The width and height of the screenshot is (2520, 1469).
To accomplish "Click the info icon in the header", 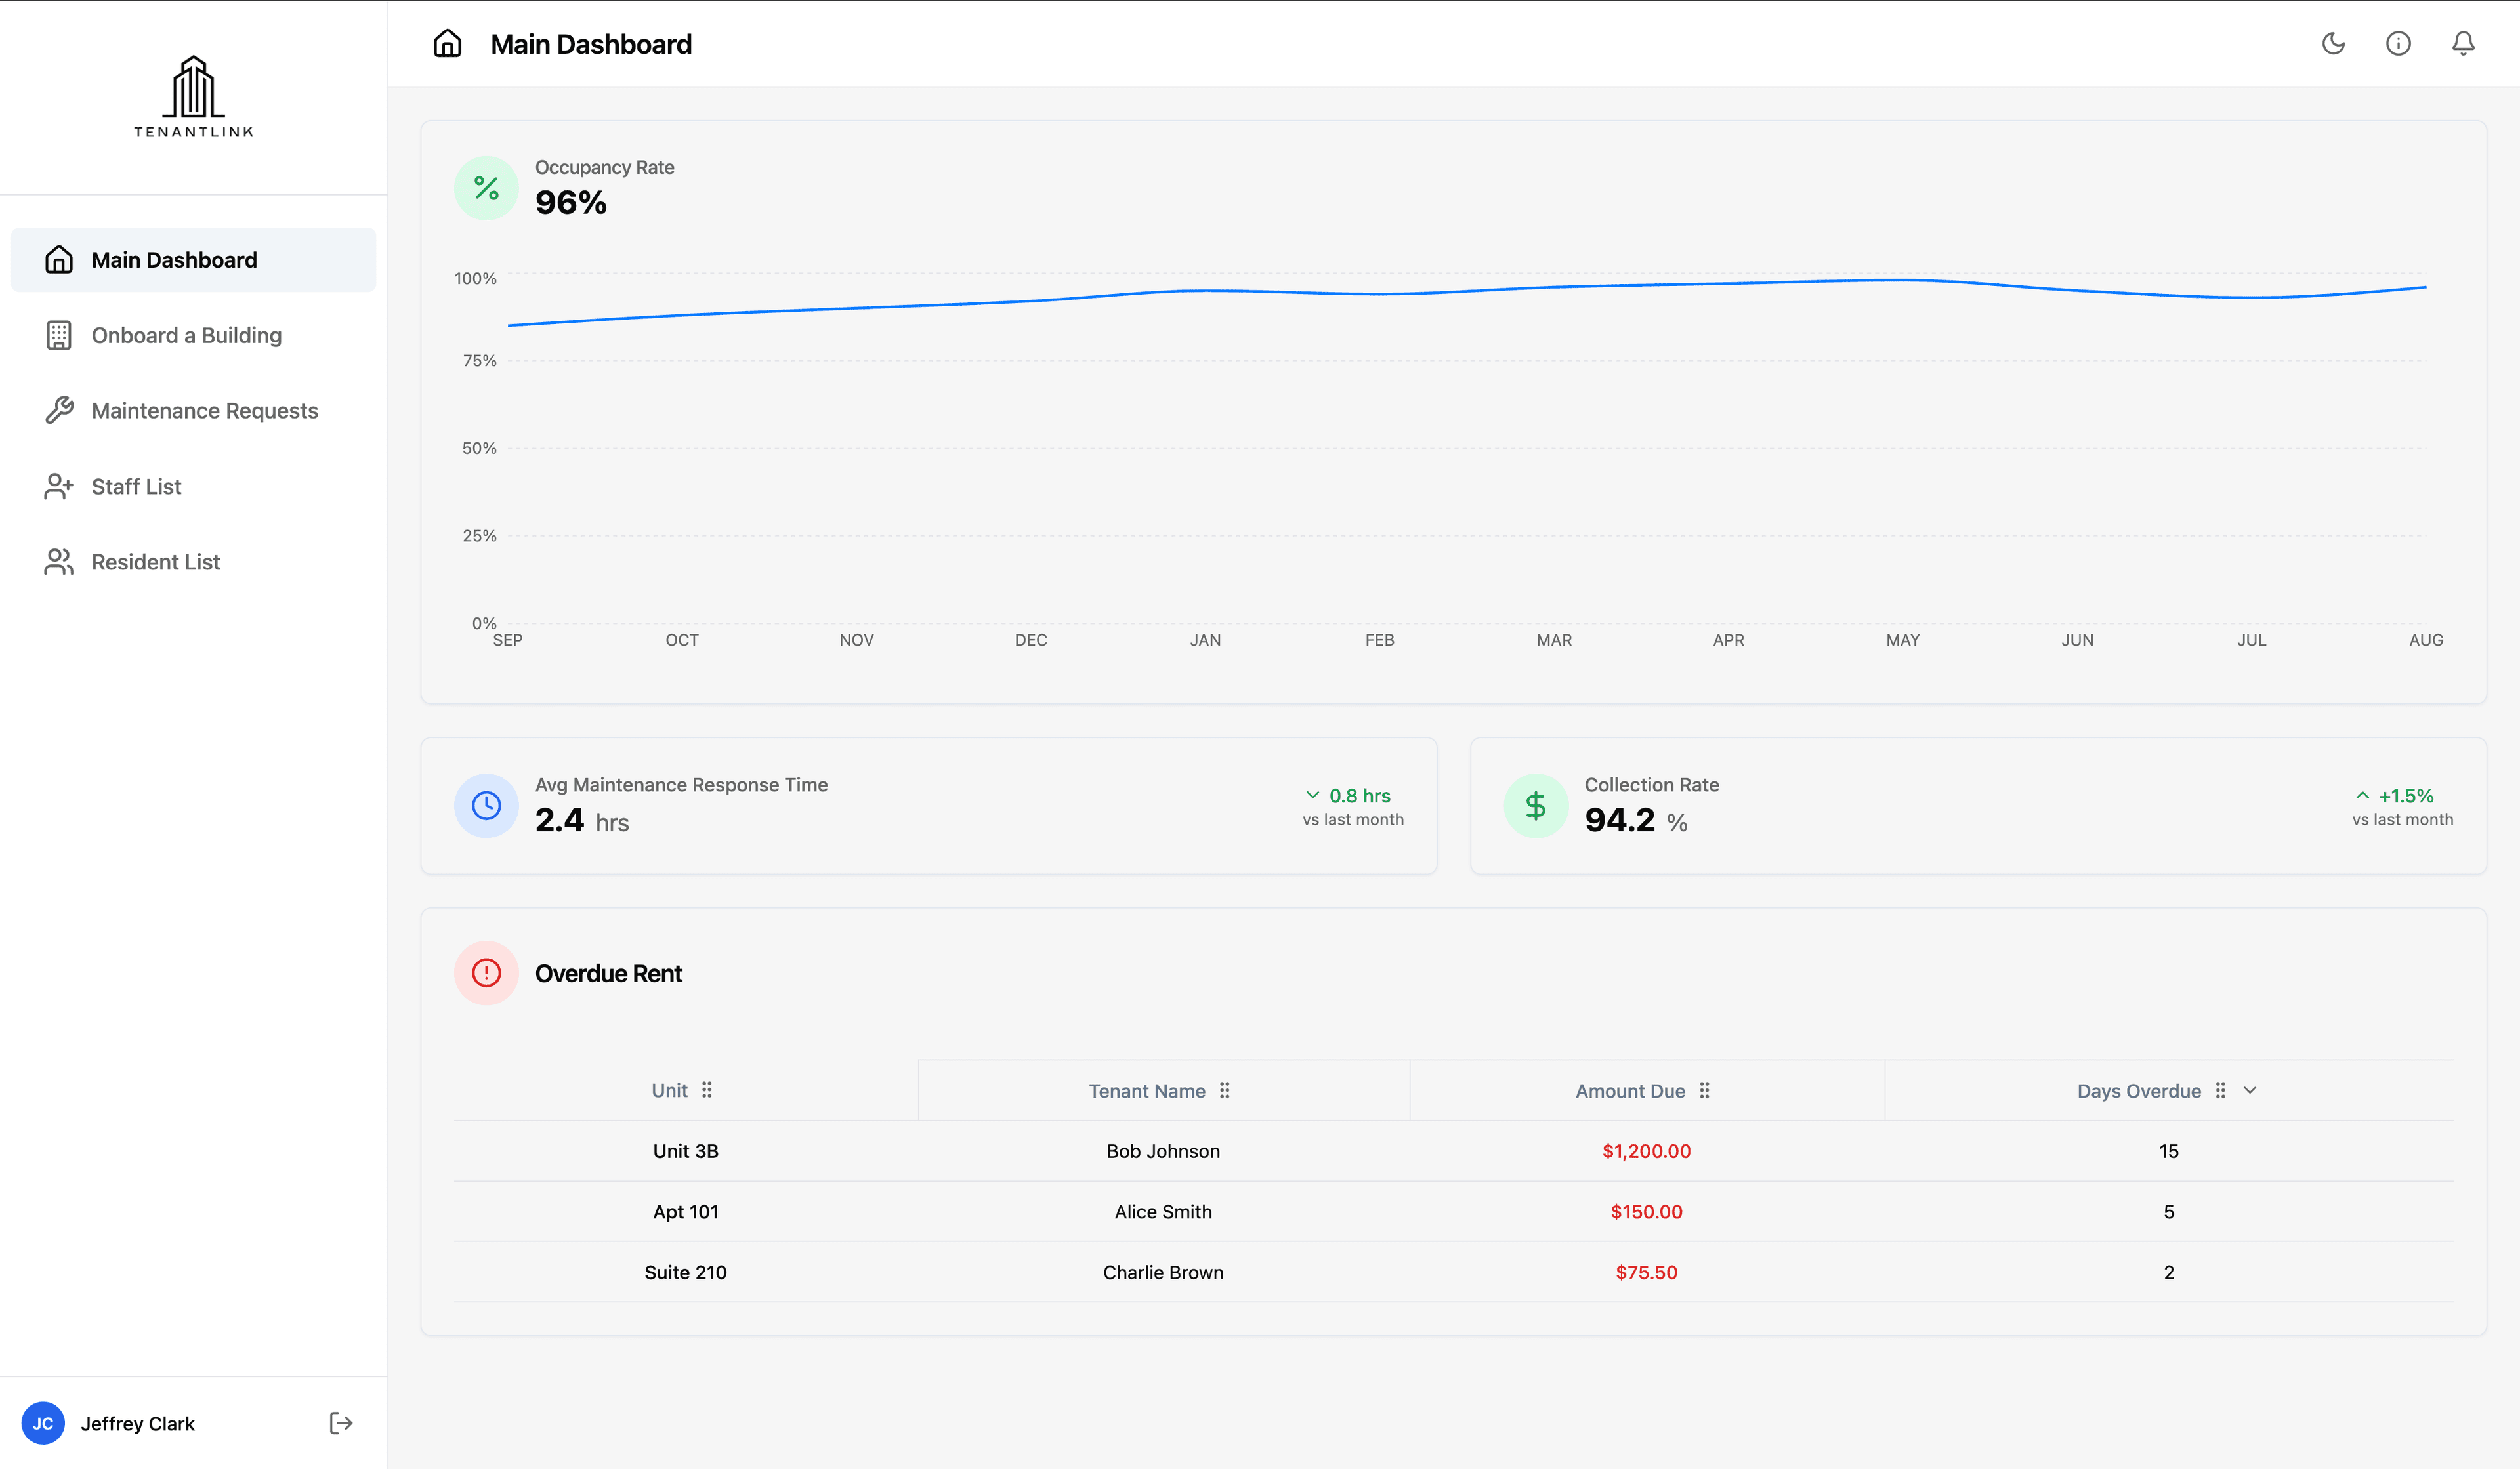I will (x=2398, y=43).
